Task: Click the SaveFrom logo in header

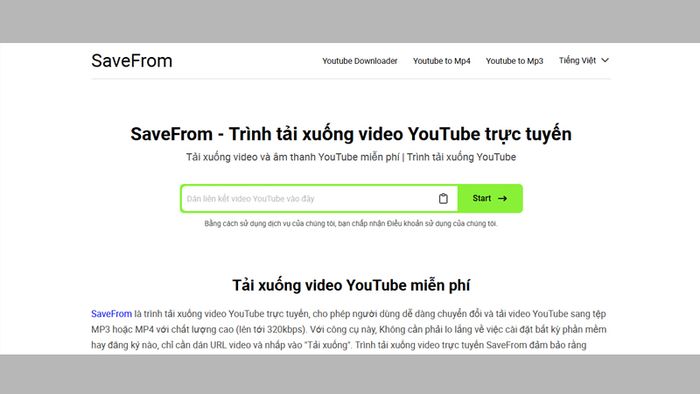Action: point(132,61)
